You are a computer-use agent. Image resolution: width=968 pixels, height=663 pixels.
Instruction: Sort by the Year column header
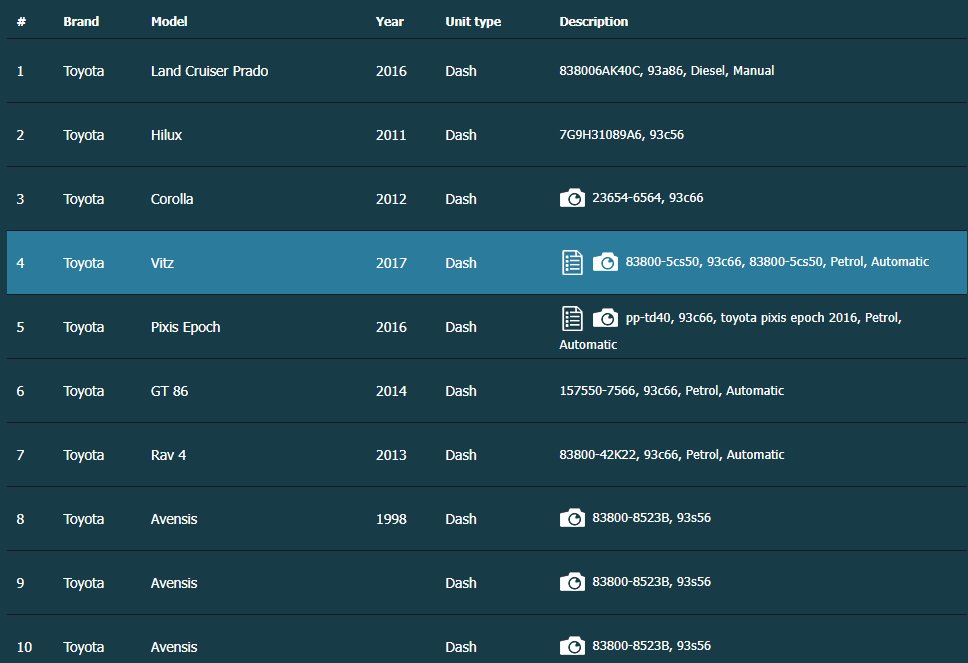pos(390,22)
